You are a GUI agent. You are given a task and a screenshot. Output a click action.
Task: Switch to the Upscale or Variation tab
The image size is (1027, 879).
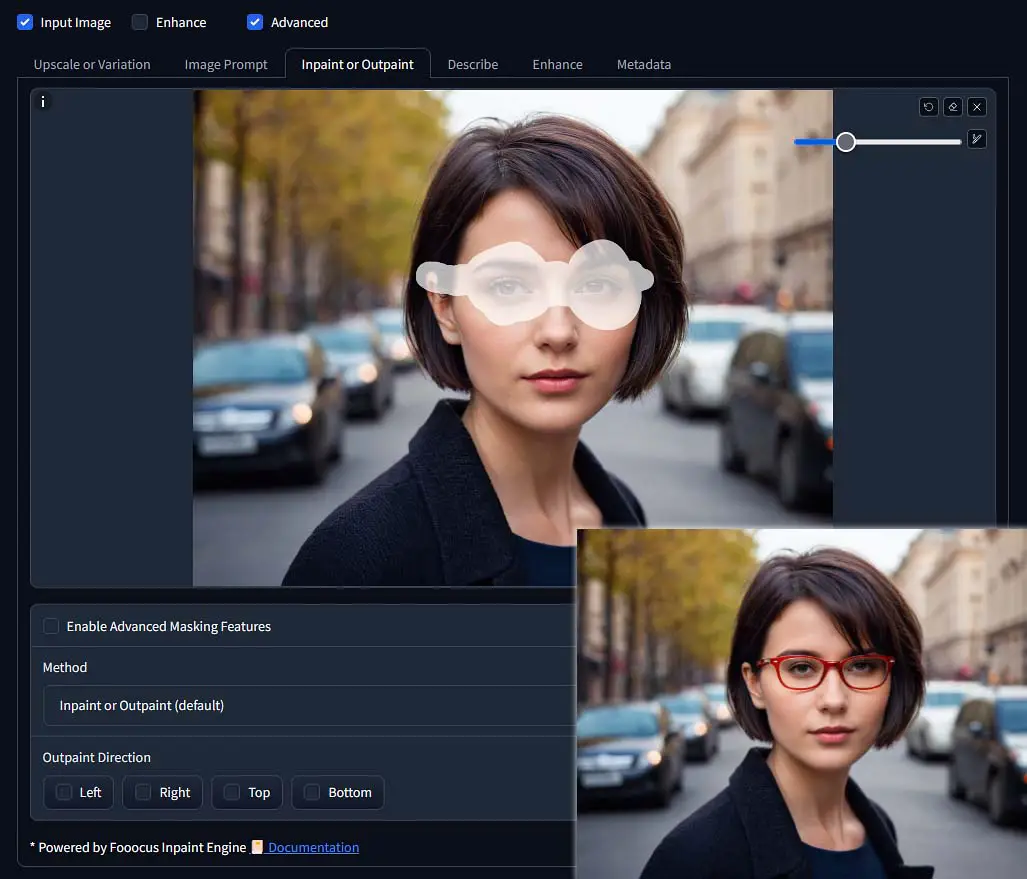pos(92,64)
